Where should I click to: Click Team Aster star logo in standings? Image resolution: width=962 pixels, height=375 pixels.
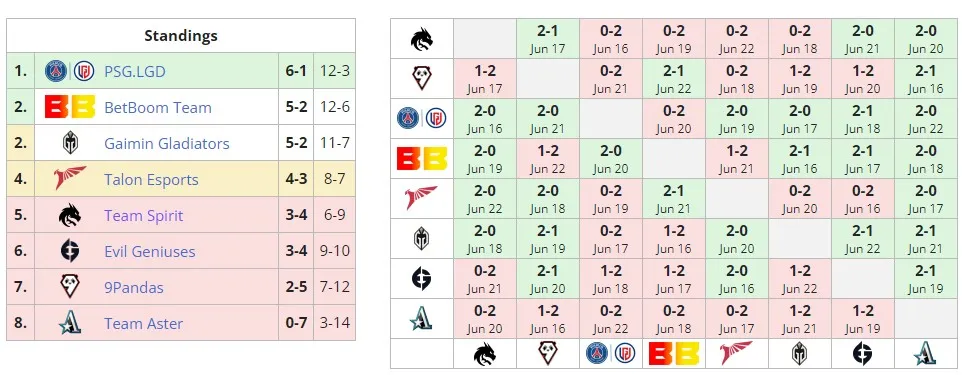(70, 323)
